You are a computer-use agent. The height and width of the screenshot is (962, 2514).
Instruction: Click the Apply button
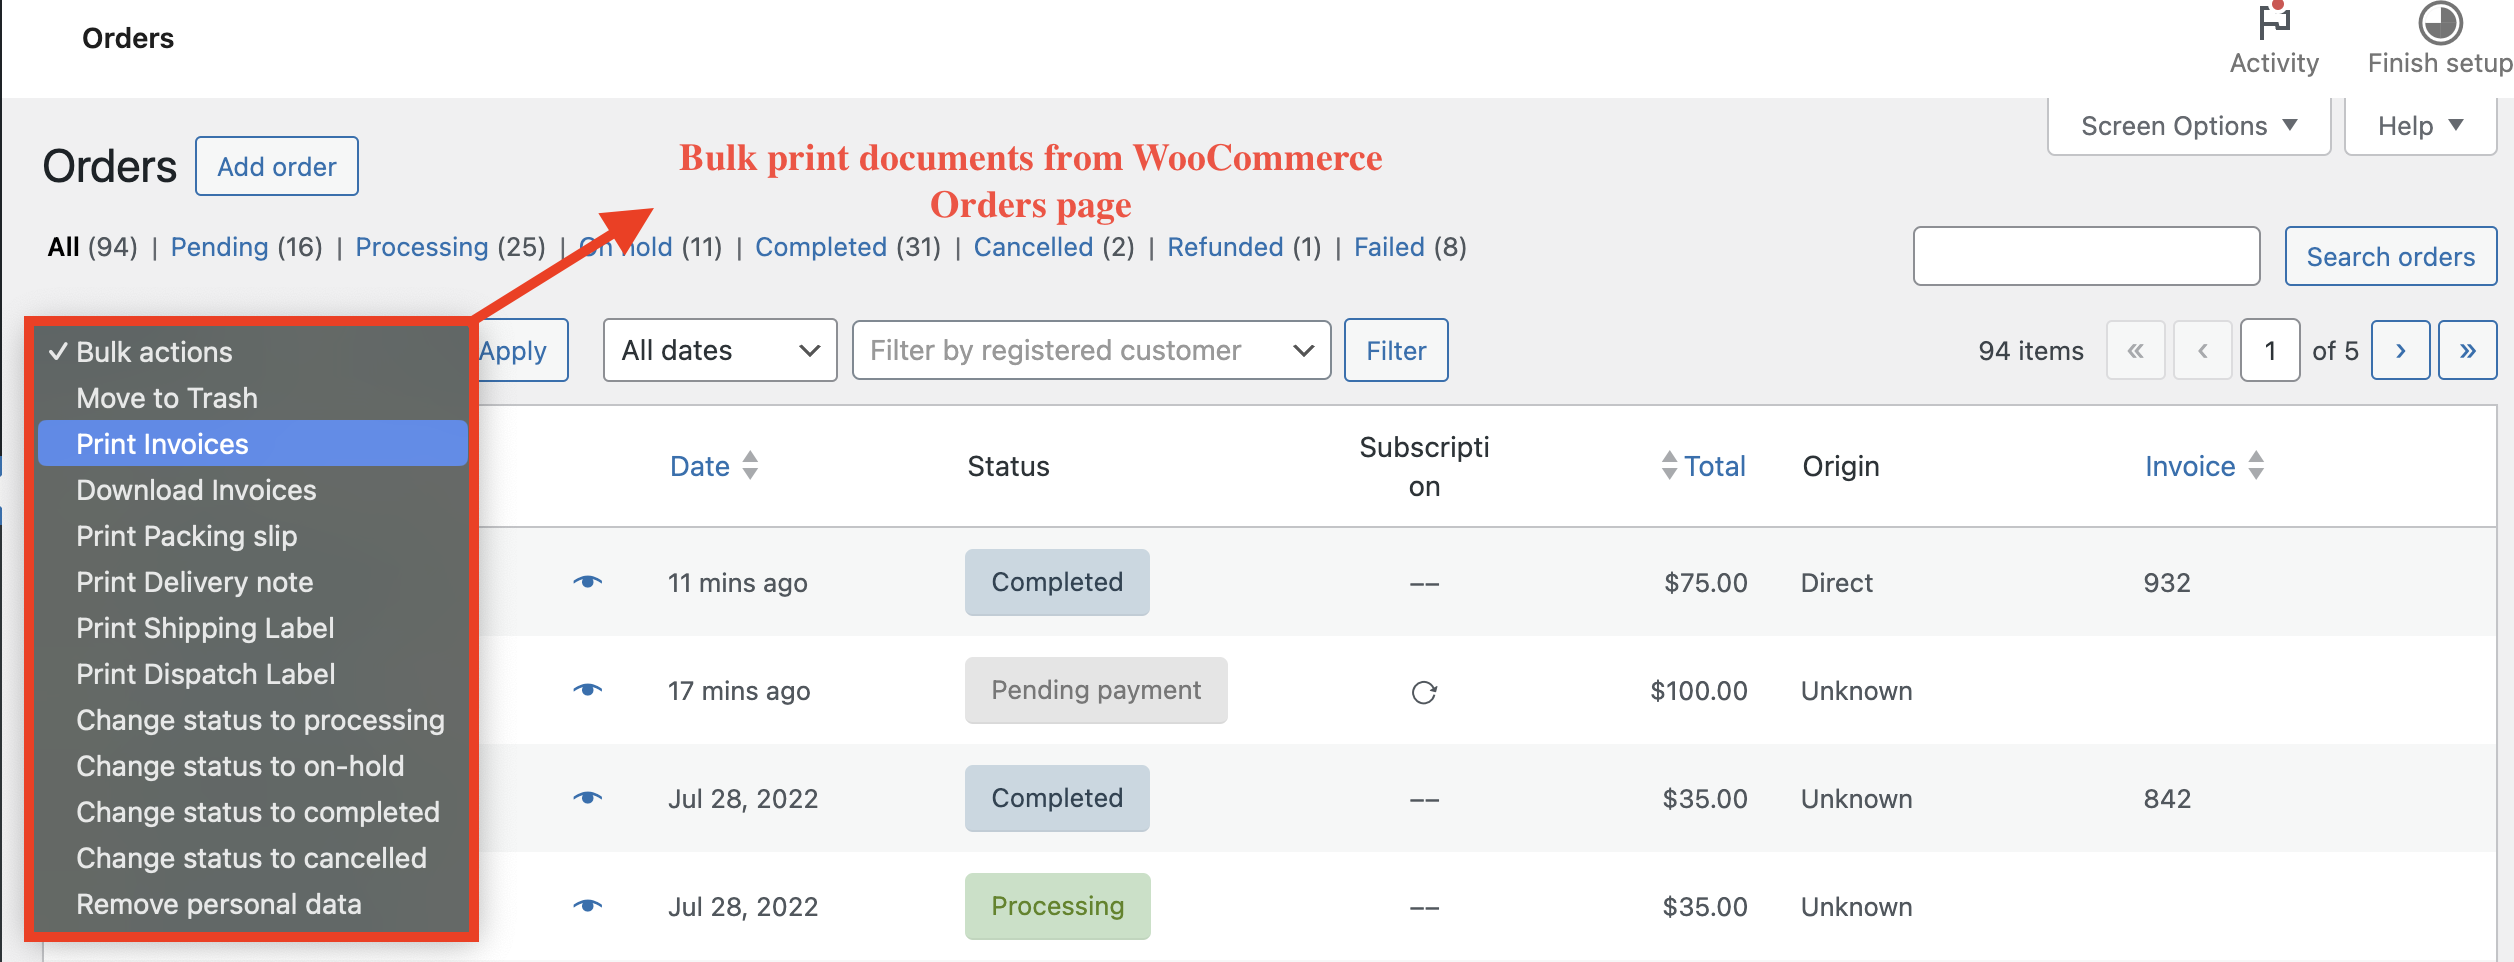tap(523, 351)
